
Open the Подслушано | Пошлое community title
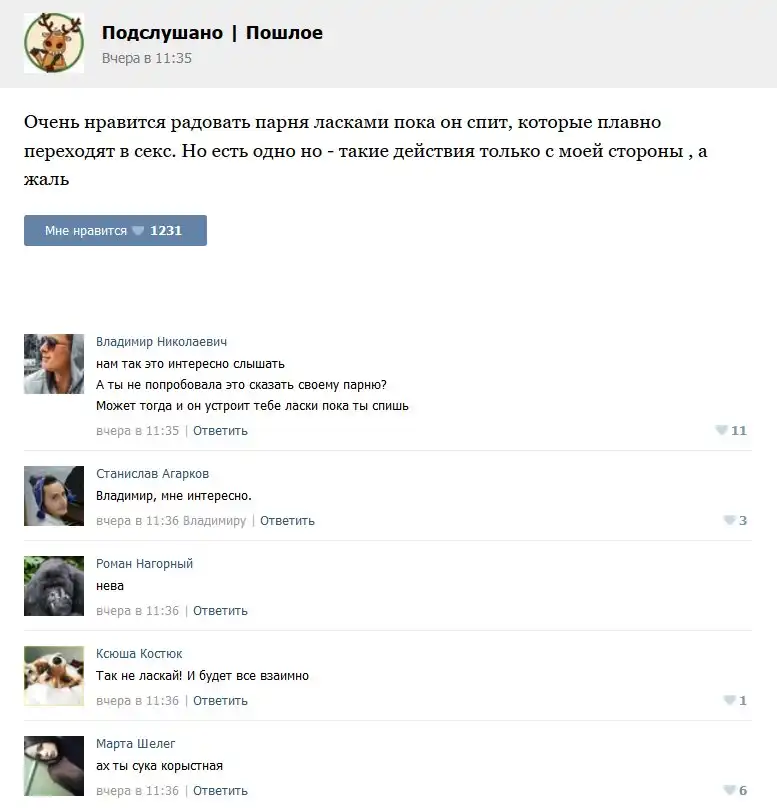pos(212,32)
